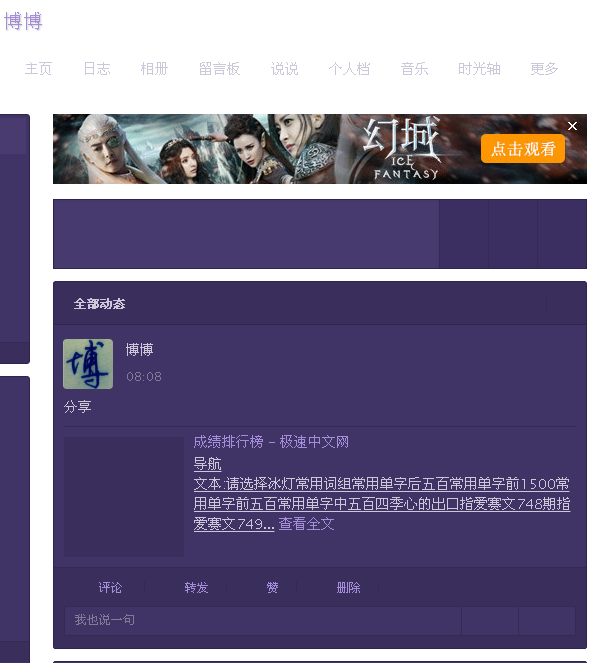Click the 分享 text in the post
Image resolution: width=592 pixels, height=663 pixels.
coord(77,407)
